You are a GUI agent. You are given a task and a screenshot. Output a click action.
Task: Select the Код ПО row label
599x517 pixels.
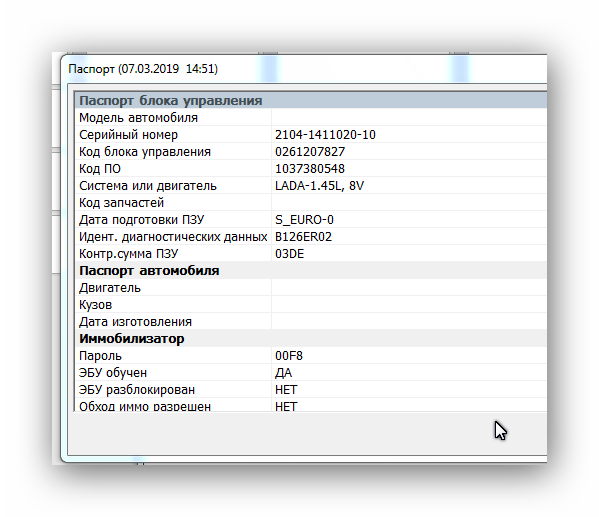point(100,169)
